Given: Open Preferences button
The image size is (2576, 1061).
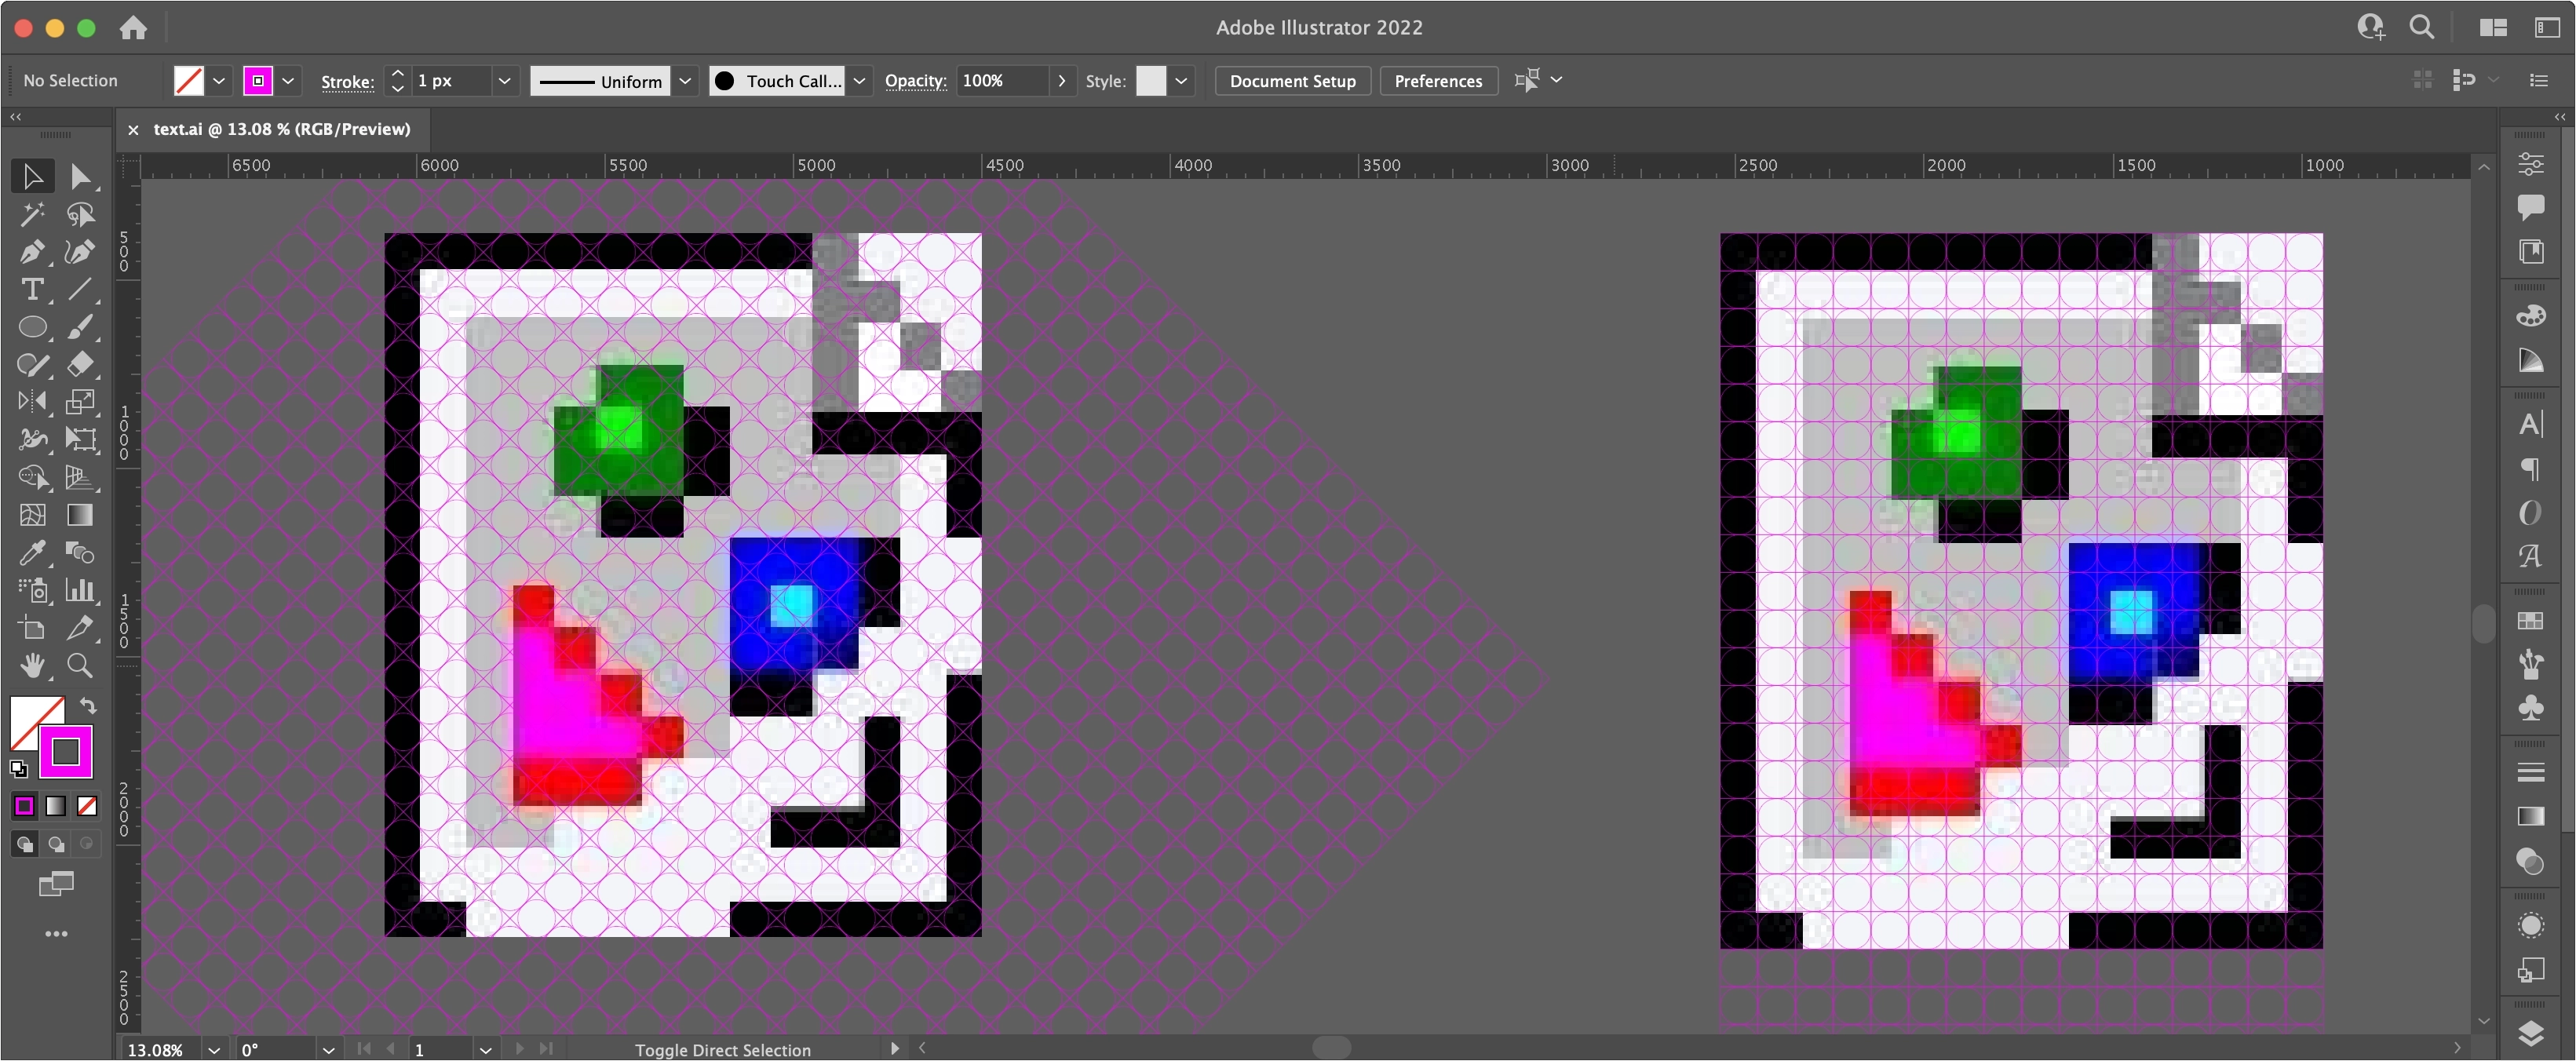Looking at the screenshot, I should (1438, 81).
